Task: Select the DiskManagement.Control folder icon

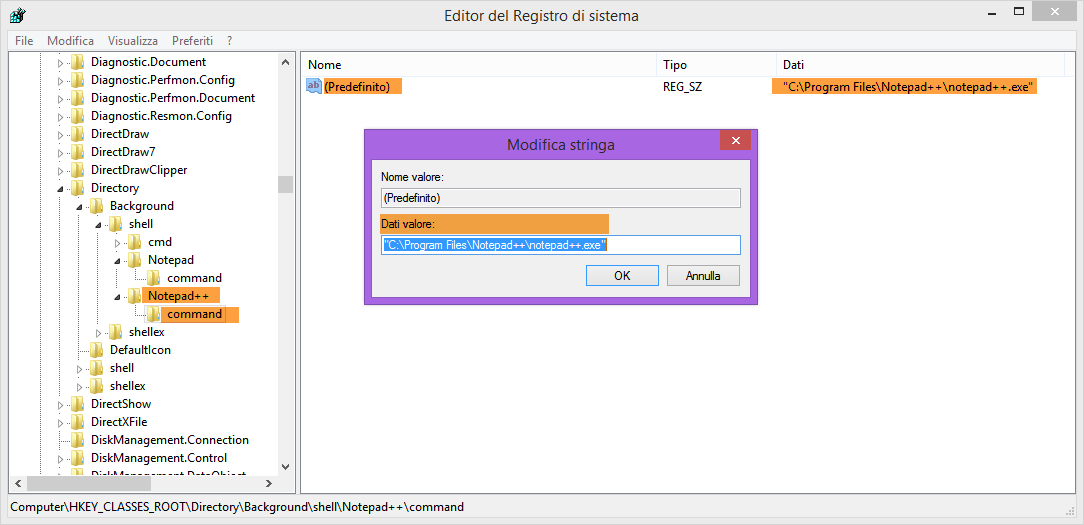Action: tap(77, 458)
